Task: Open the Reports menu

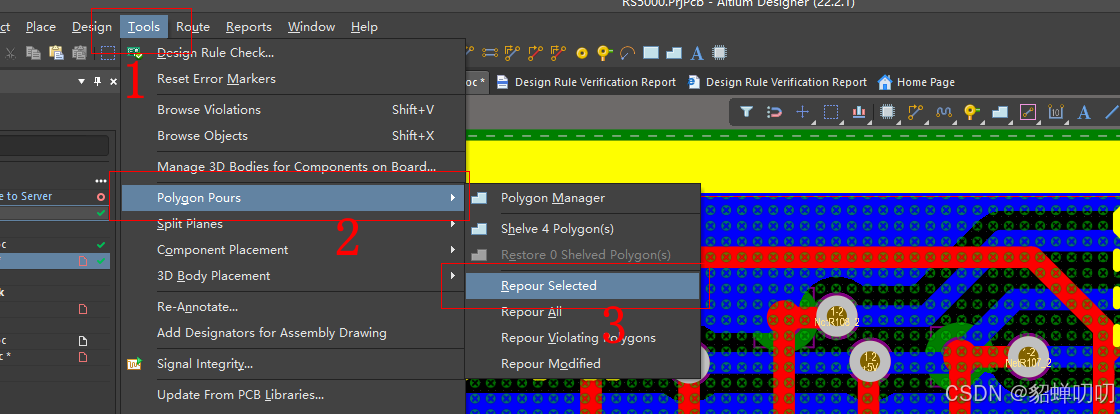Action: pyautogui.click(x=249, y=26)
